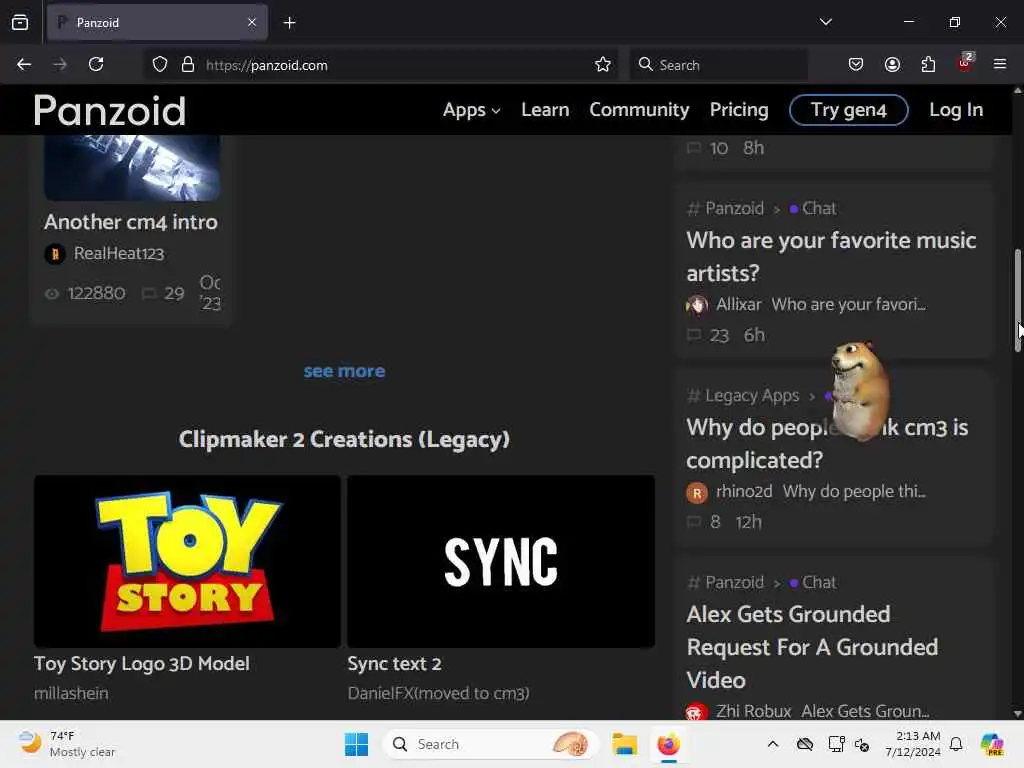
Task: Go back to the previous page
Action: [24, 65]
